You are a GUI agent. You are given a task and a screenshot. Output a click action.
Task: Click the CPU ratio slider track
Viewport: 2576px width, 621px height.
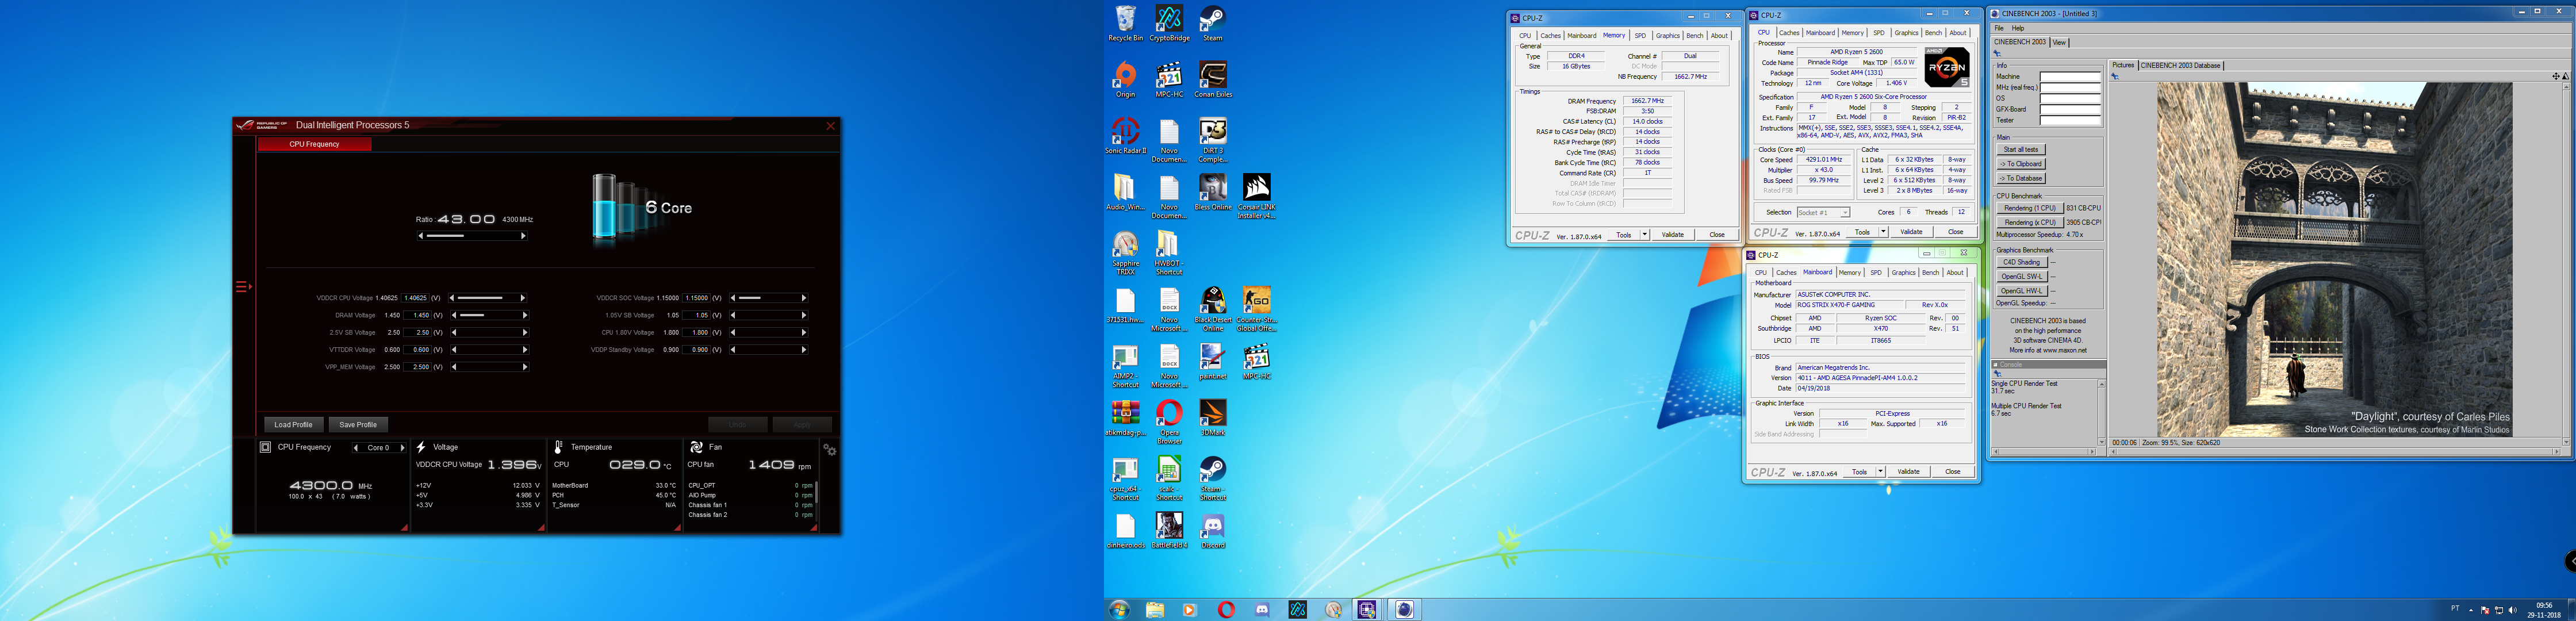click(x=472, y=236)
